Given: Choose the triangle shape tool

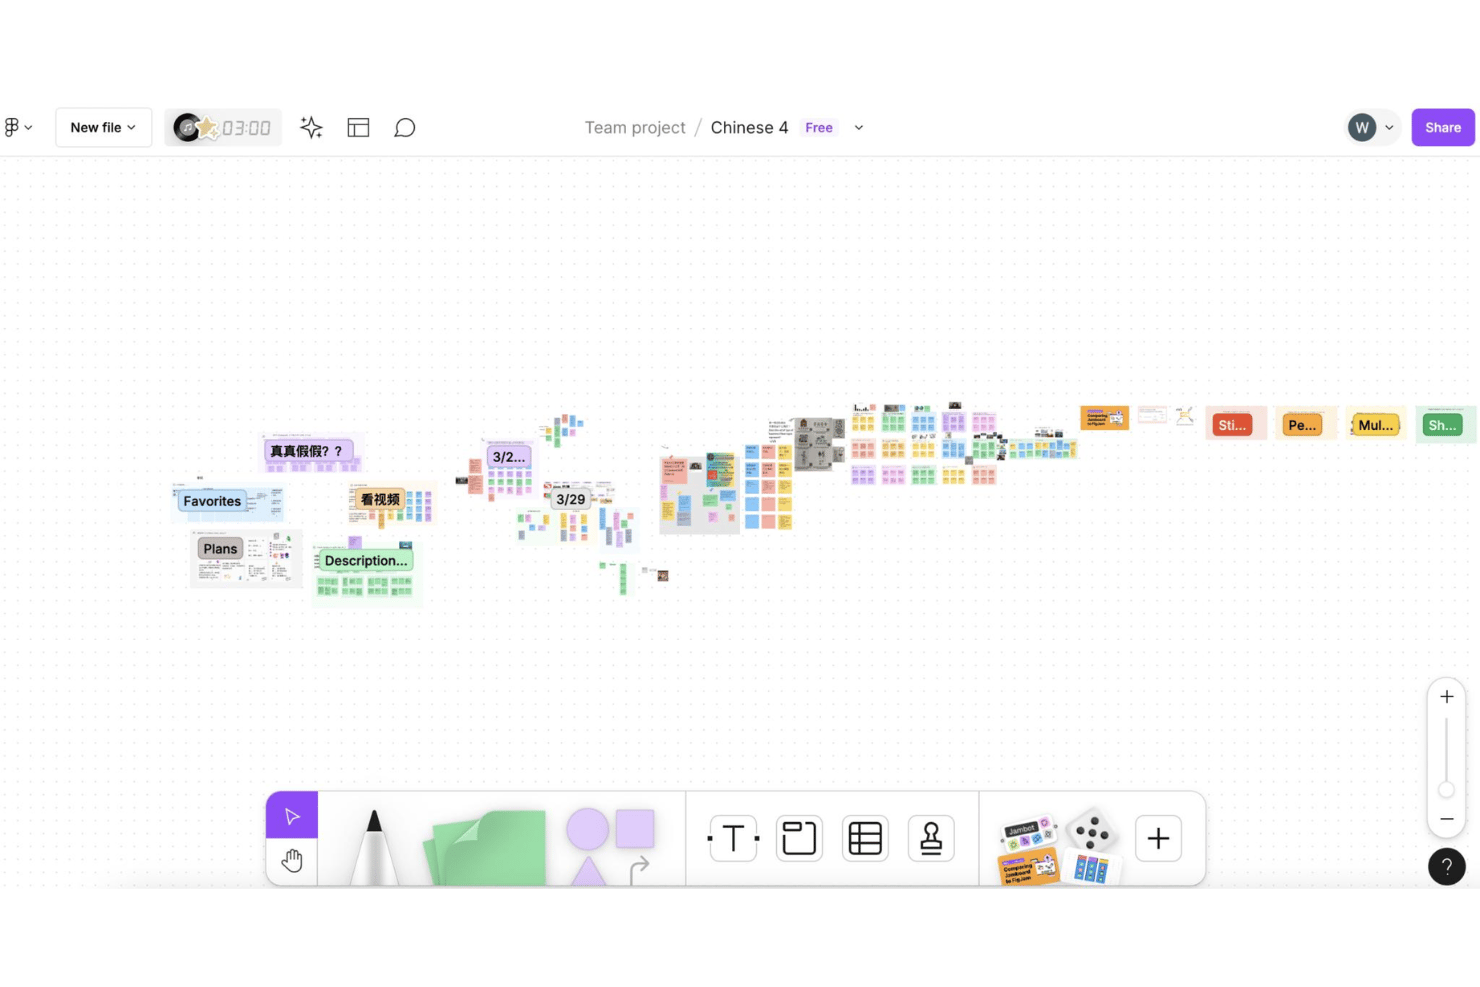Looking at the screenshot, I should tap(588, 871).
